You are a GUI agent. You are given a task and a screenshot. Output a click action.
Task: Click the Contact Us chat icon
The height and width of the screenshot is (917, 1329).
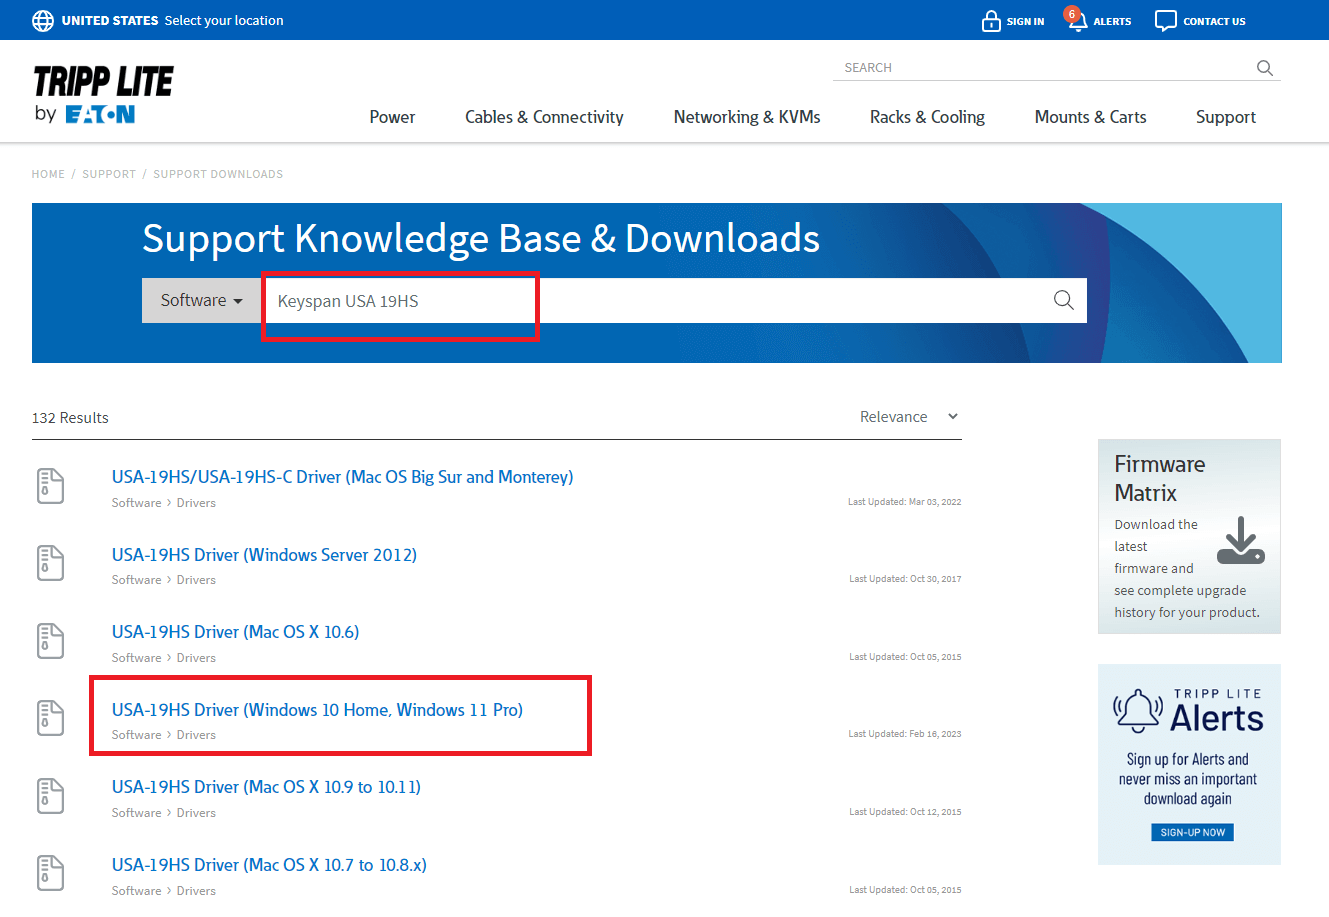[1165, 21]
